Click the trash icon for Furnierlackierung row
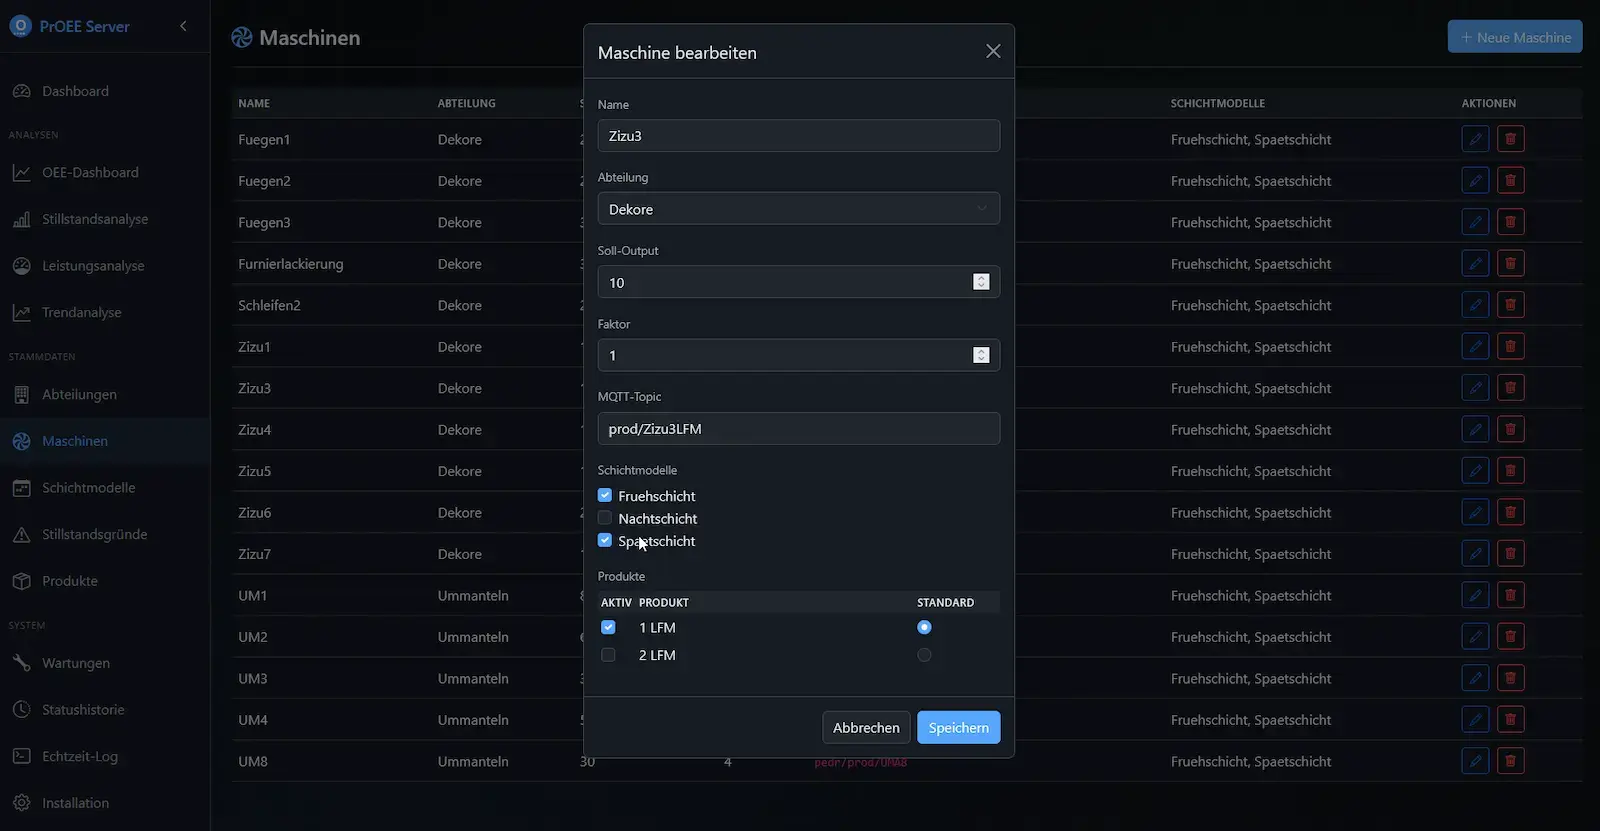 [1510, 264]
